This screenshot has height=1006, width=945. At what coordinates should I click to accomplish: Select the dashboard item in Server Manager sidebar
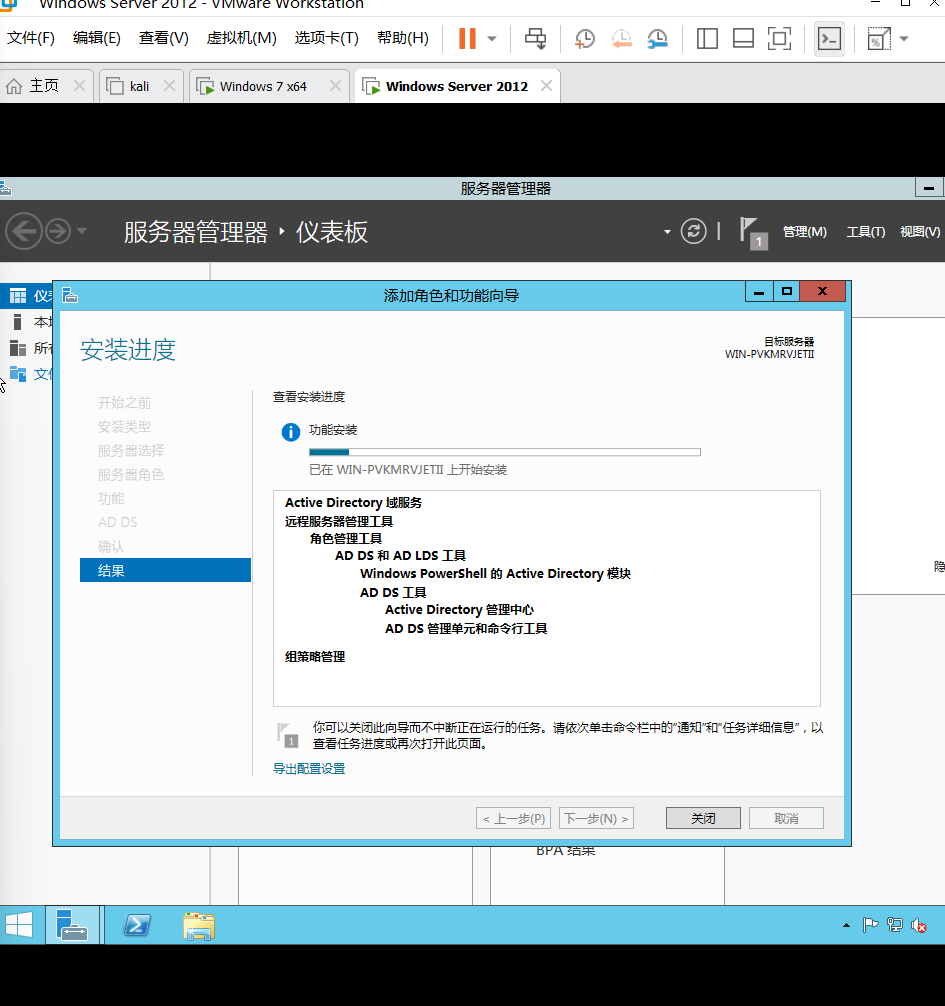point(26,296)
